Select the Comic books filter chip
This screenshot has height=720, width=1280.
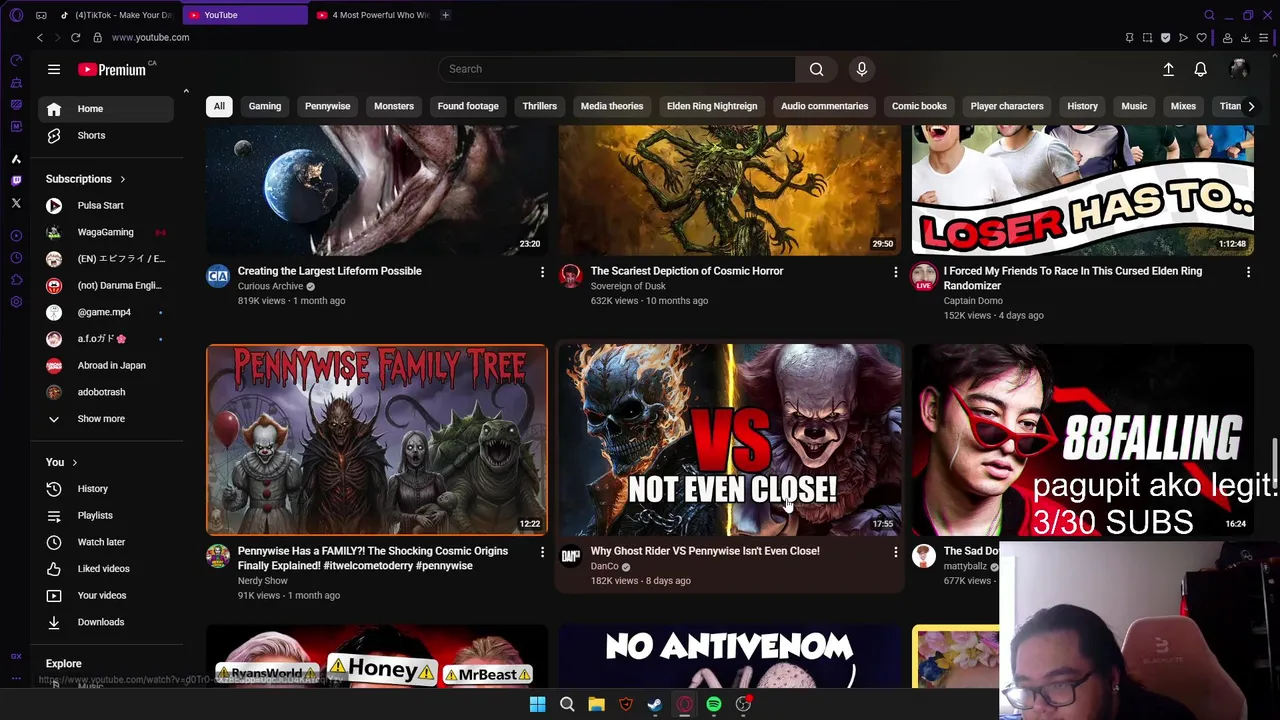(x=919, y=106)
